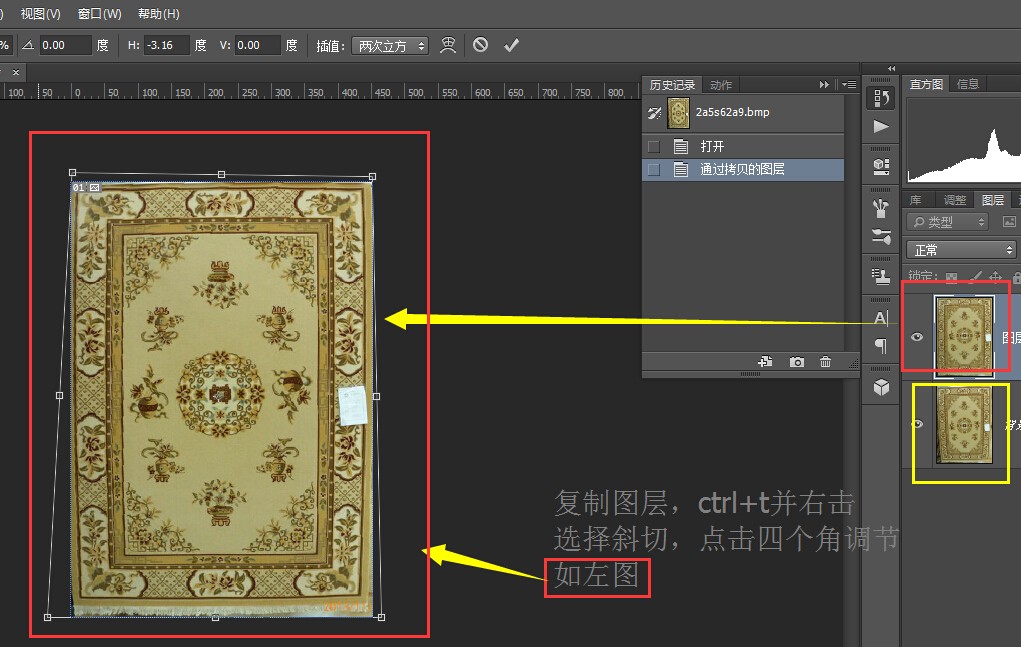Switch to warp mode icon in options bar
Image resolution: width=1021 pixels, height=647 pixels.
pos(449,45)
